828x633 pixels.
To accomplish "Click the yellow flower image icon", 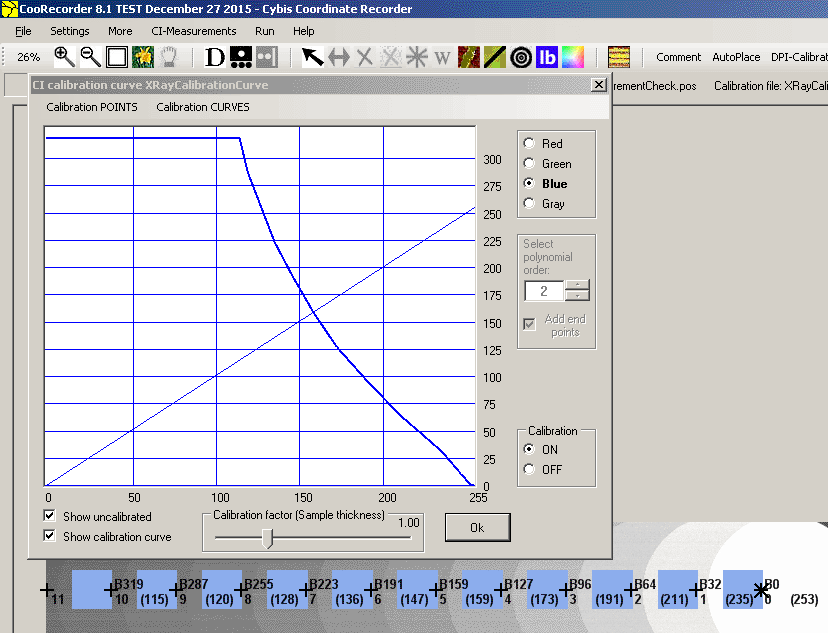I will 143,57.
